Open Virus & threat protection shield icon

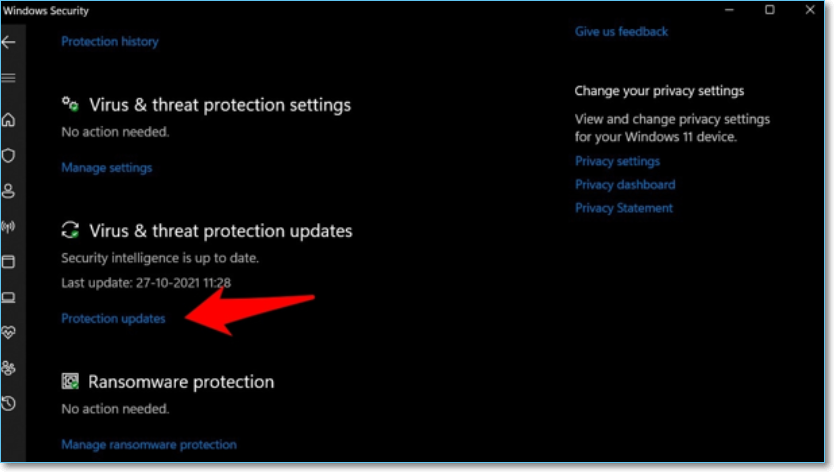coord(9,155)
